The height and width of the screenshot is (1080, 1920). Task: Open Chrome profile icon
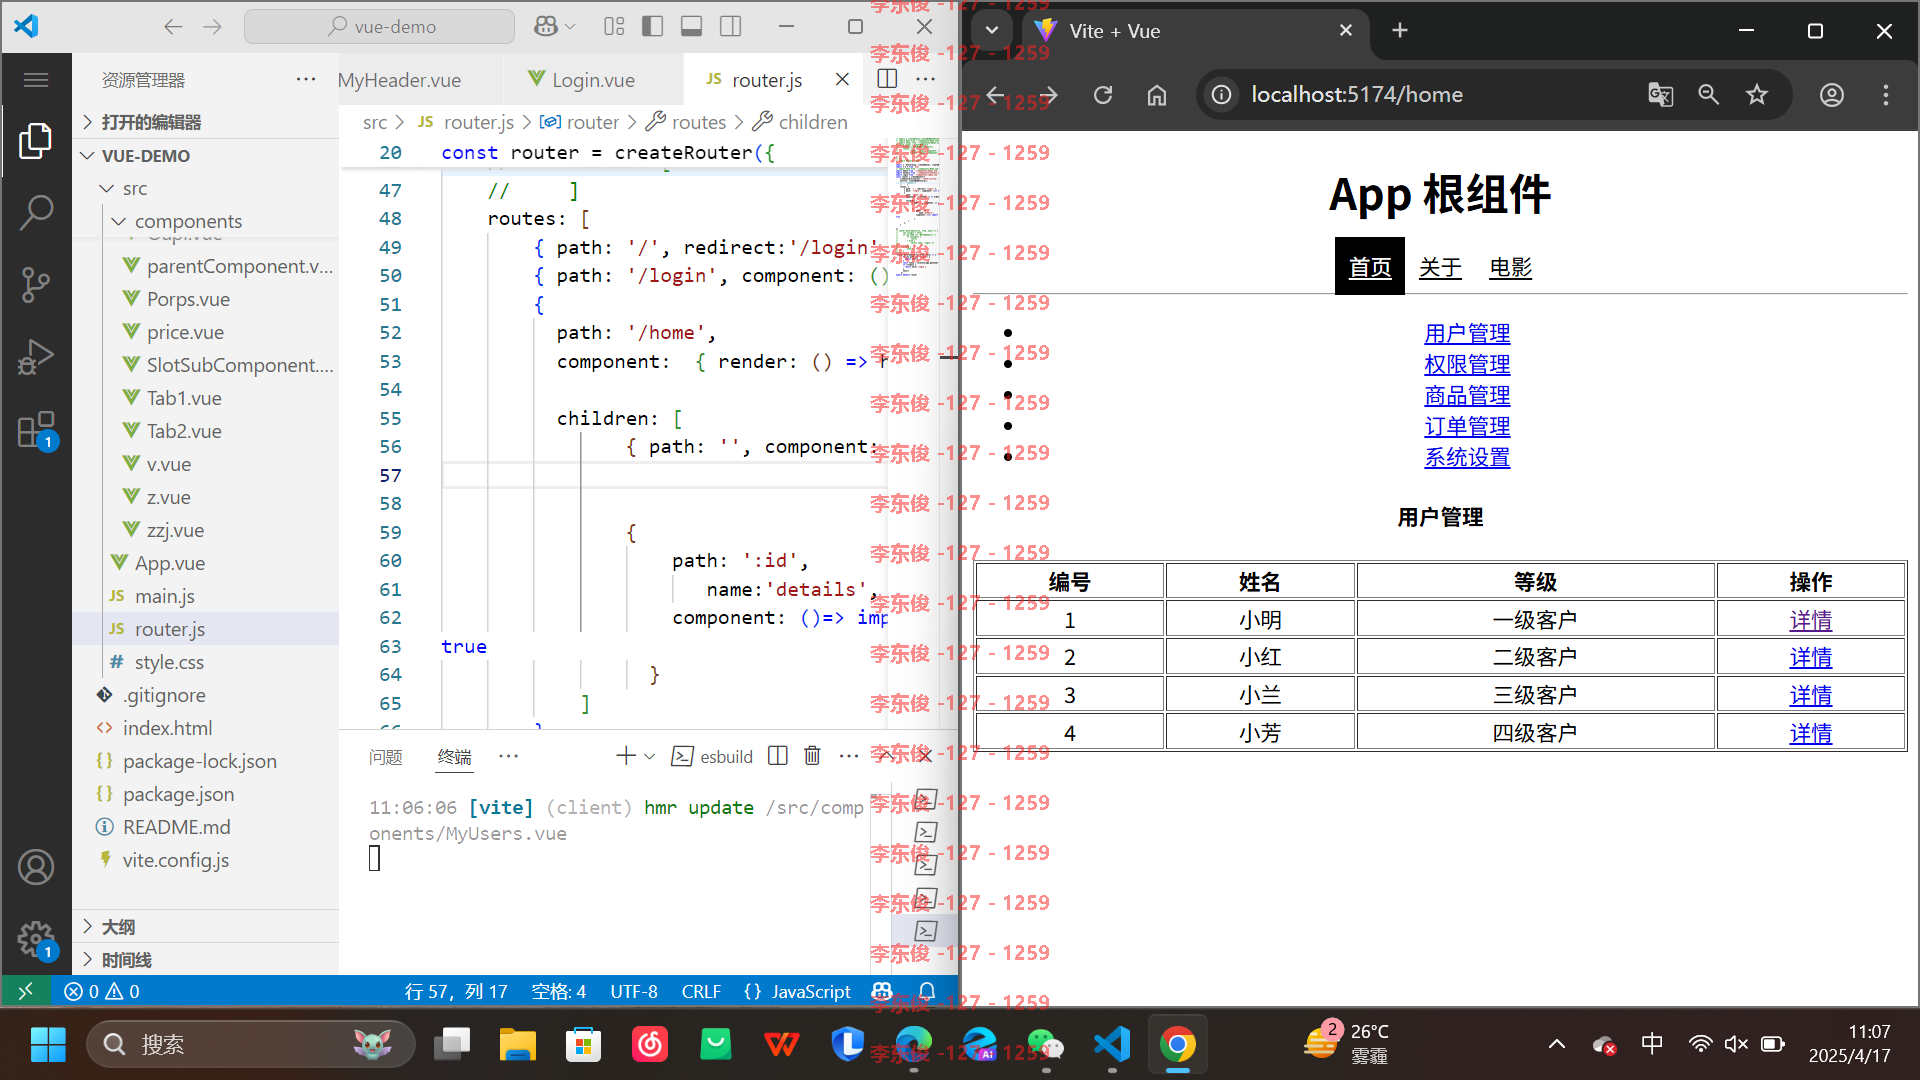[1832, 95]
